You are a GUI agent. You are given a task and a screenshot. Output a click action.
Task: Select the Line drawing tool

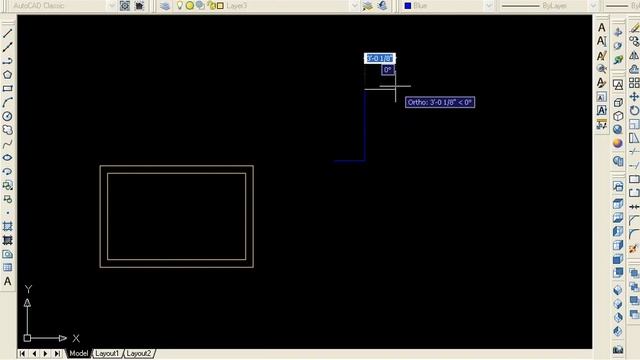click(x=7, y=33)
